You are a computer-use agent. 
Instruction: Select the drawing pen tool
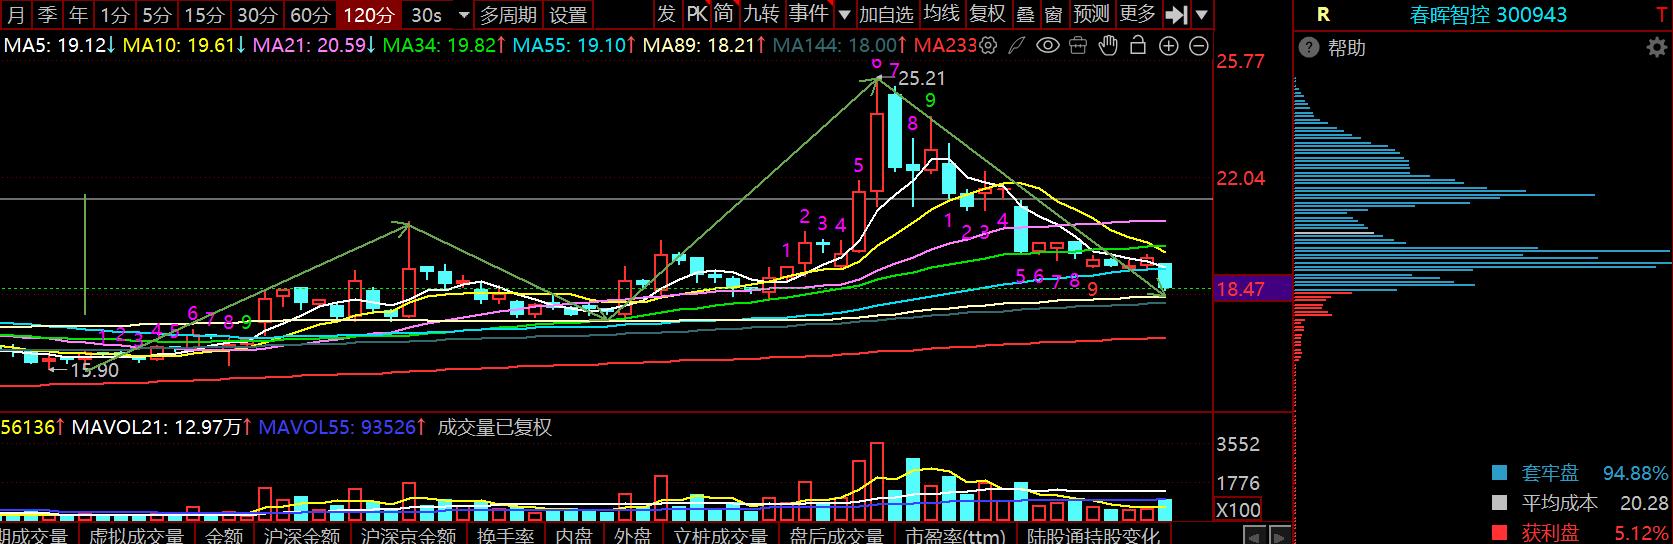pyautogui.click(x=1017, y=46)
